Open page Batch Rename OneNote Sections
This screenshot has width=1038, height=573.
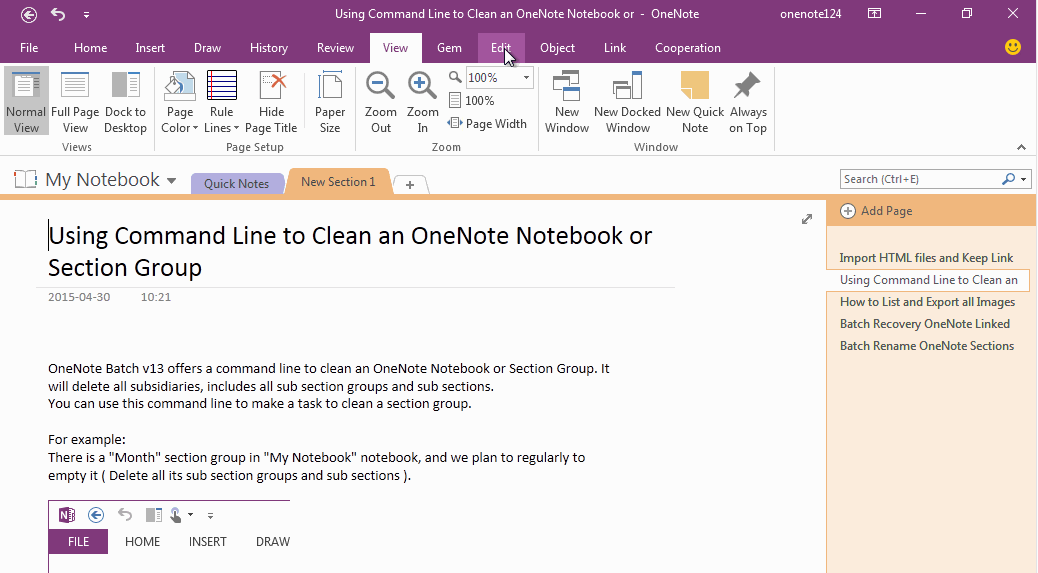(927, 345)
